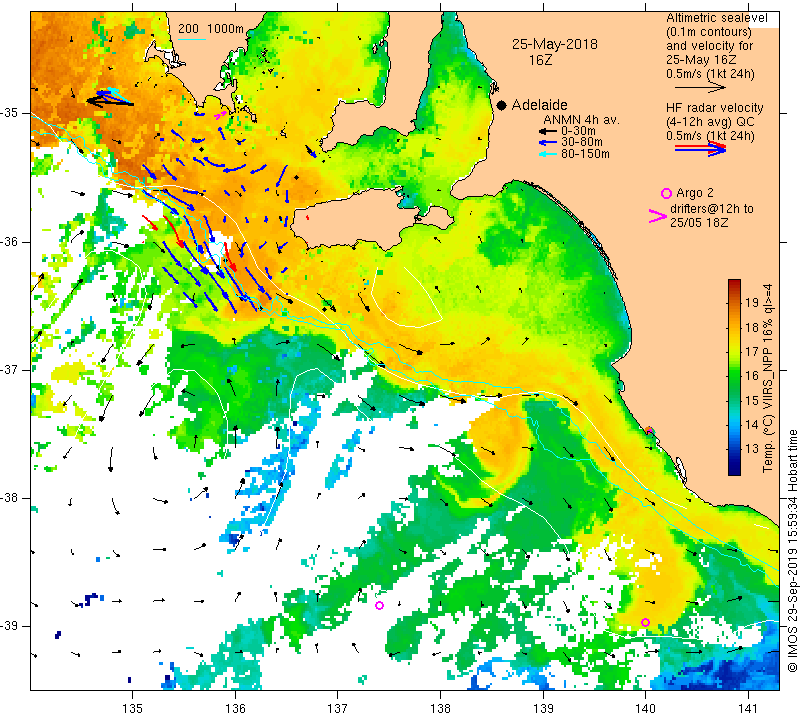Click the black Adelaide city marker dot
This screenshot has height=720, width=800.
coord(502,105)
